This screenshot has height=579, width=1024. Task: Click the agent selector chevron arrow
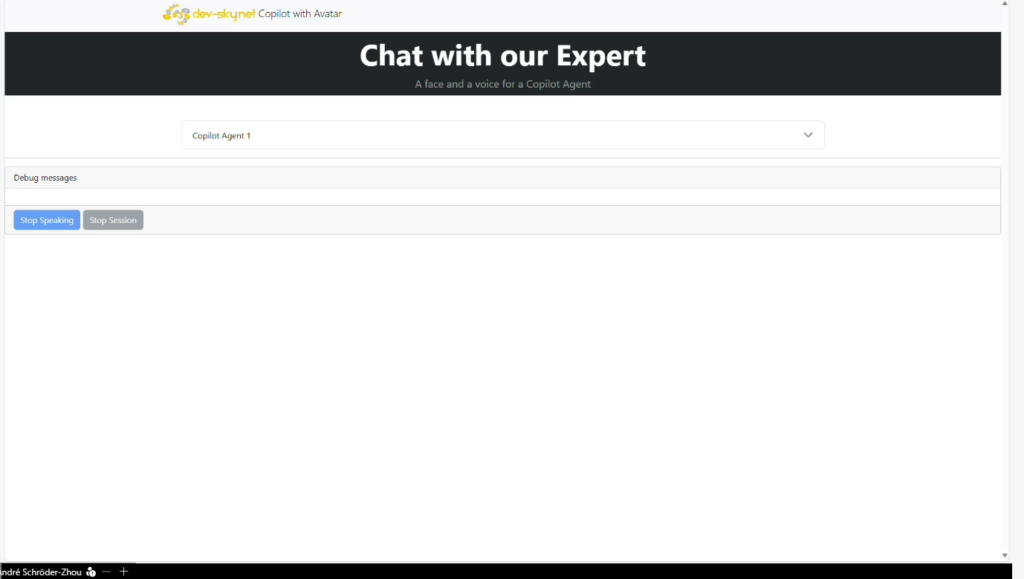[x=808, y=135]
